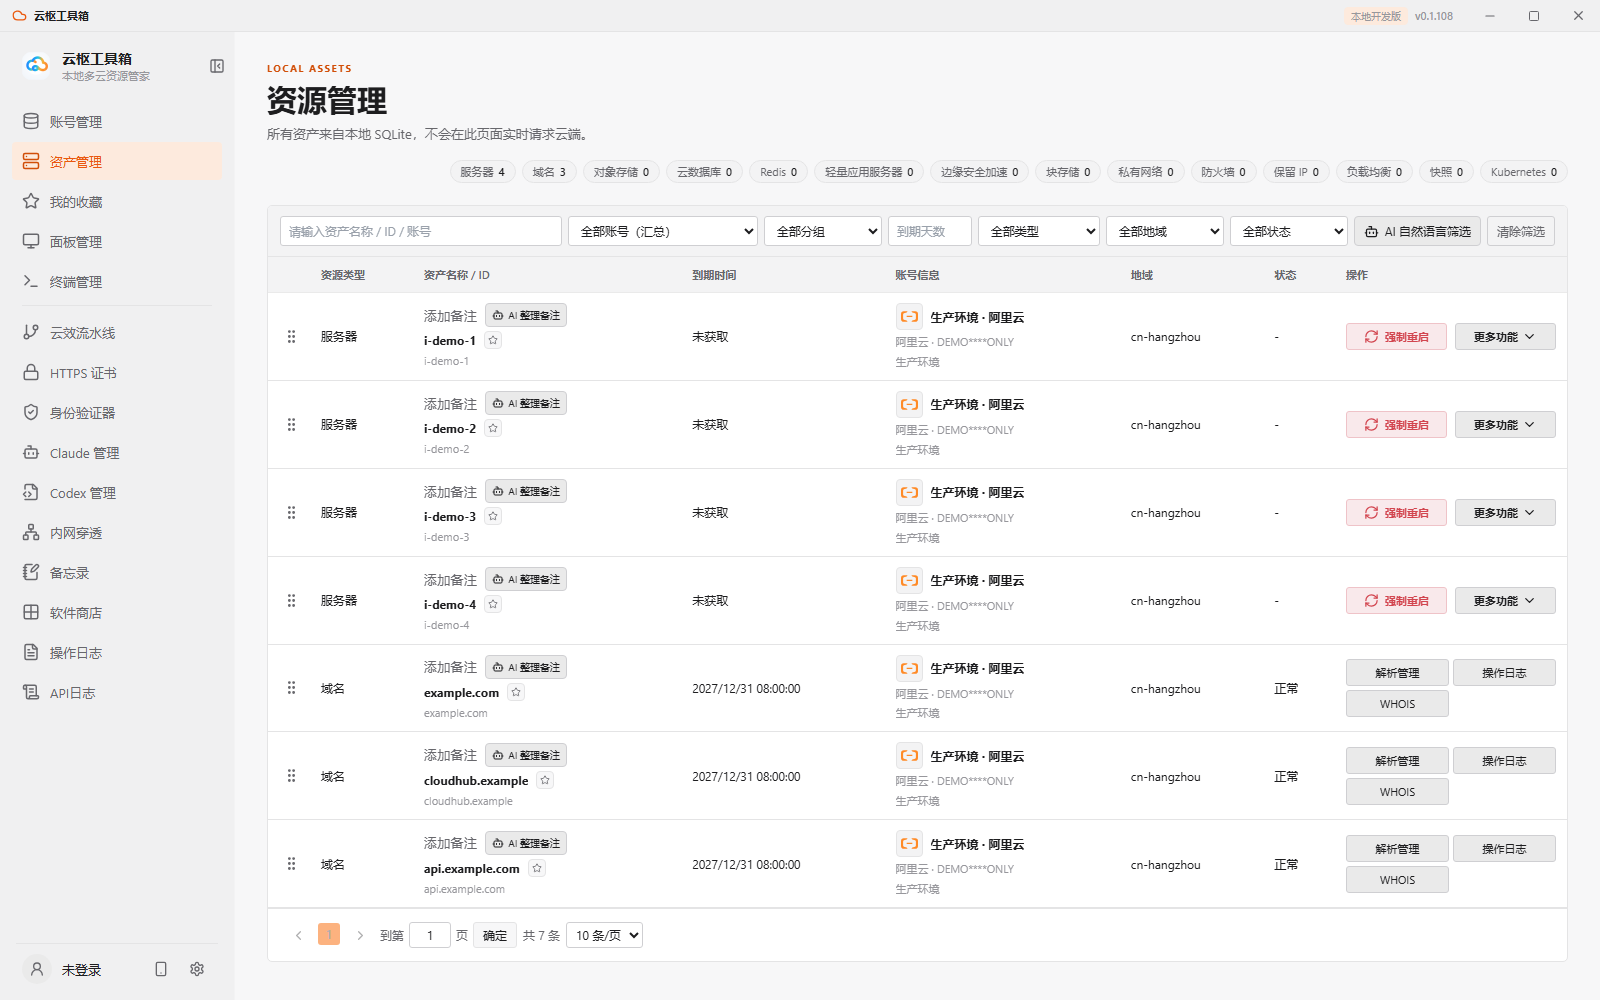Click the asset name search field
1600x1000 pixels.
421,231
